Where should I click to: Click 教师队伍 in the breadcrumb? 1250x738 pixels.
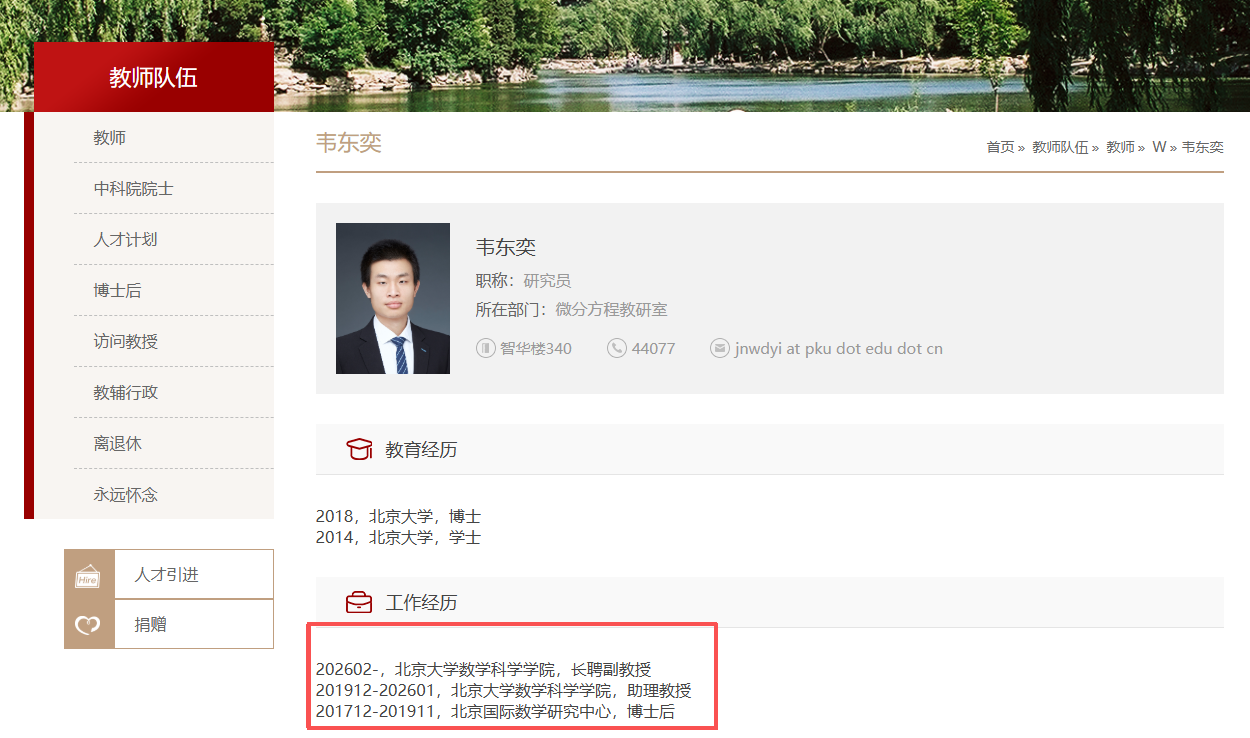point(1059,147)
